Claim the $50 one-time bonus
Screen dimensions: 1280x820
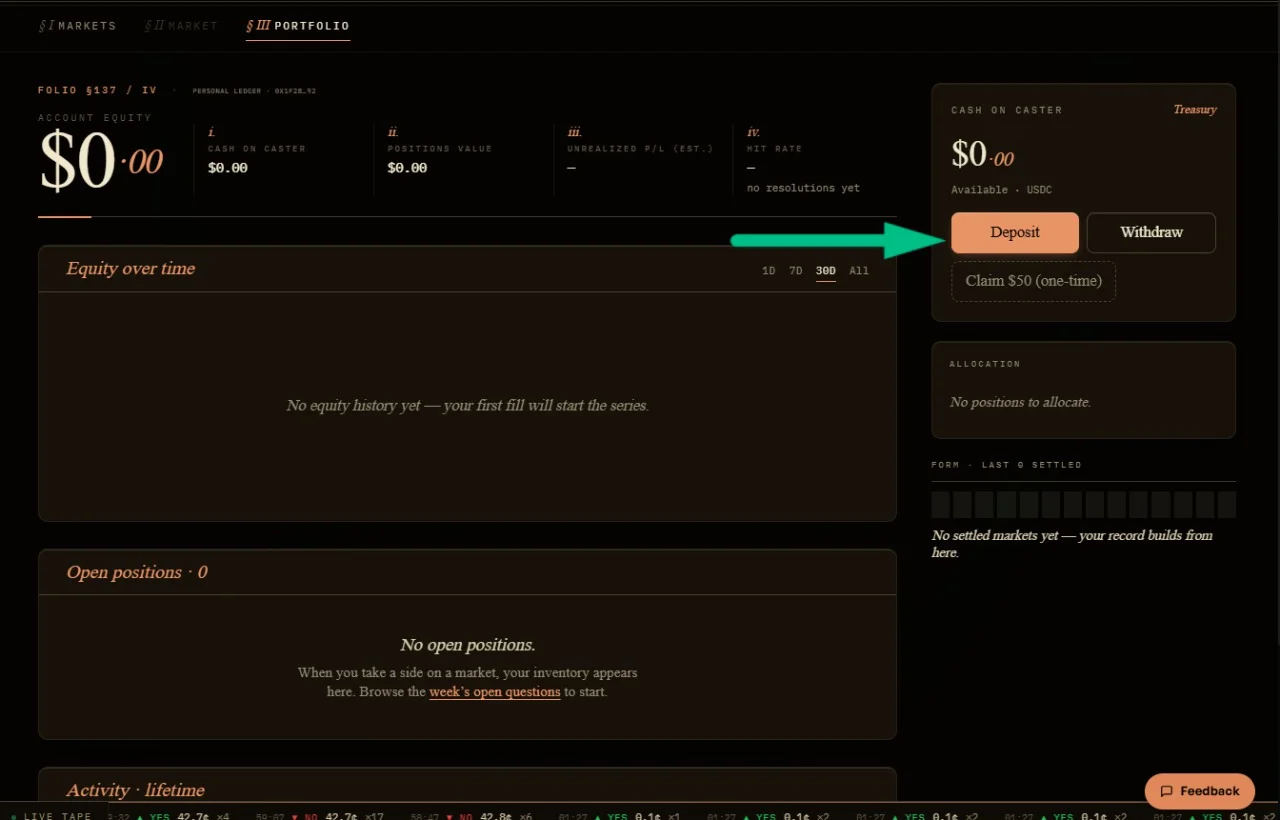[x=1033, y=281]
